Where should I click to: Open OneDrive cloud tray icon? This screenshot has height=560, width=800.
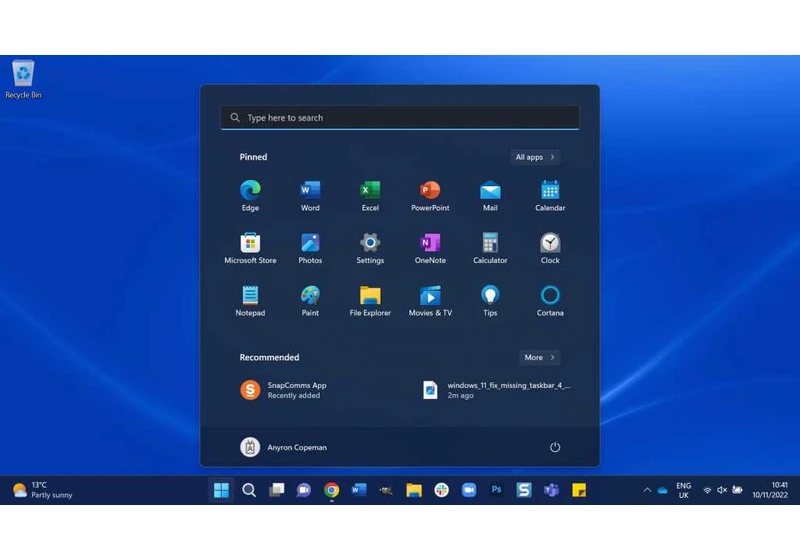(x=662, y=490)
